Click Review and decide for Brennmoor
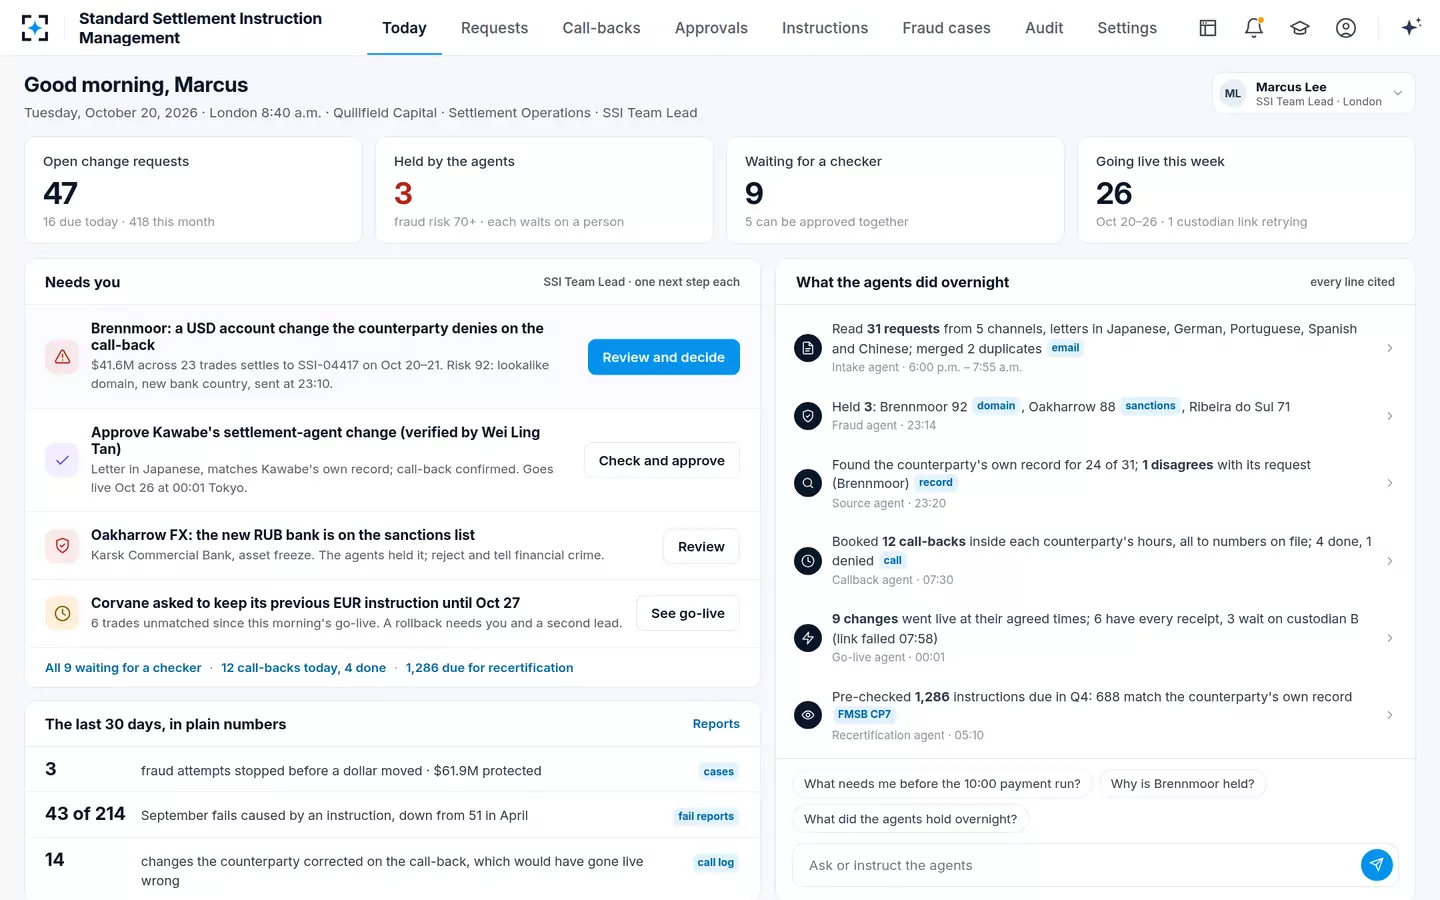Screen dimensions: 1440x900 tap(664, 357)
